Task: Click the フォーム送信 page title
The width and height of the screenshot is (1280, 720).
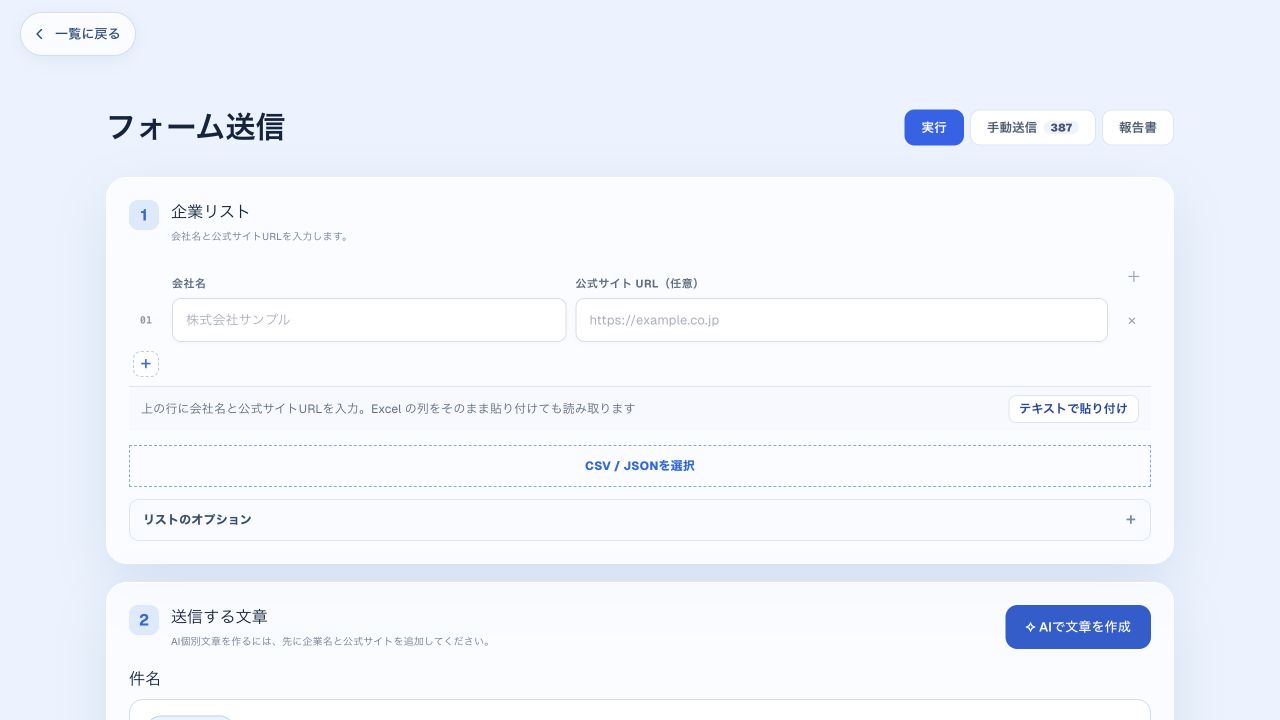Action: click(x=195, y=127)
